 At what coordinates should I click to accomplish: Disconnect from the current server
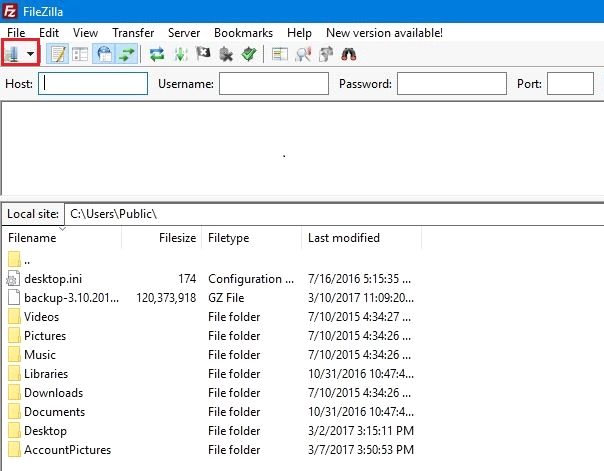[226, 54]
